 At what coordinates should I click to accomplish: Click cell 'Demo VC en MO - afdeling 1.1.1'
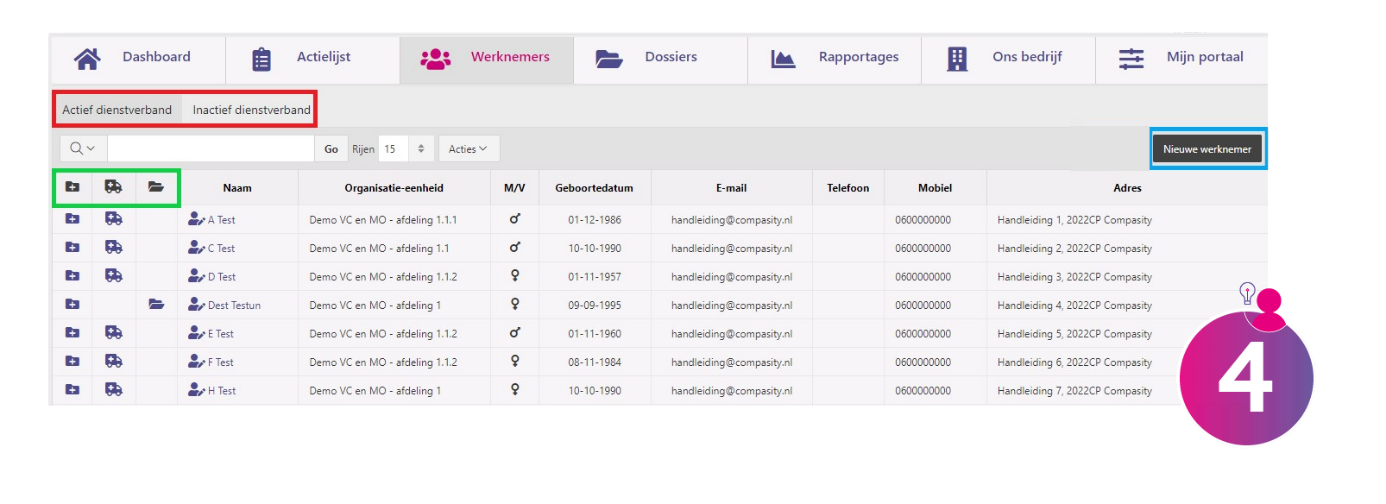pos(384,220)
